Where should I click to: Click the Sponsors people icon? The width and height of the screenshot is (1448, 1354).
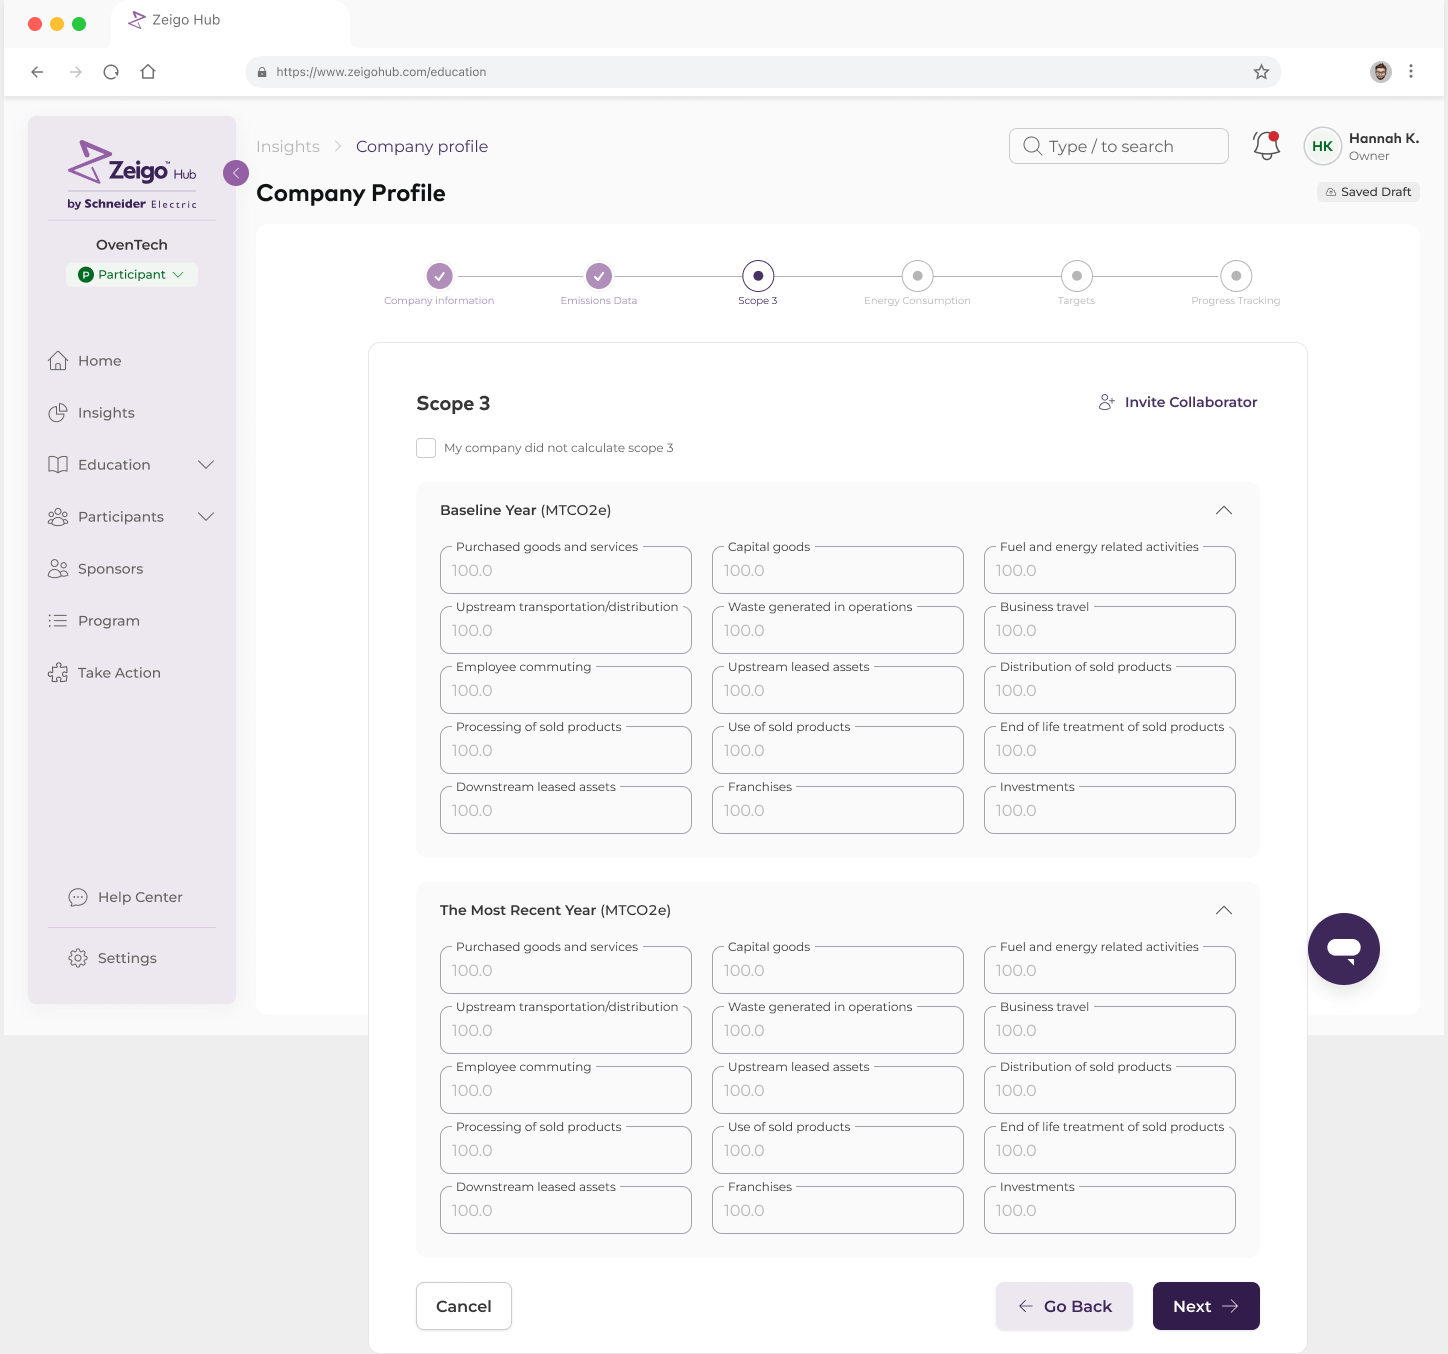[x=58, y=569]
